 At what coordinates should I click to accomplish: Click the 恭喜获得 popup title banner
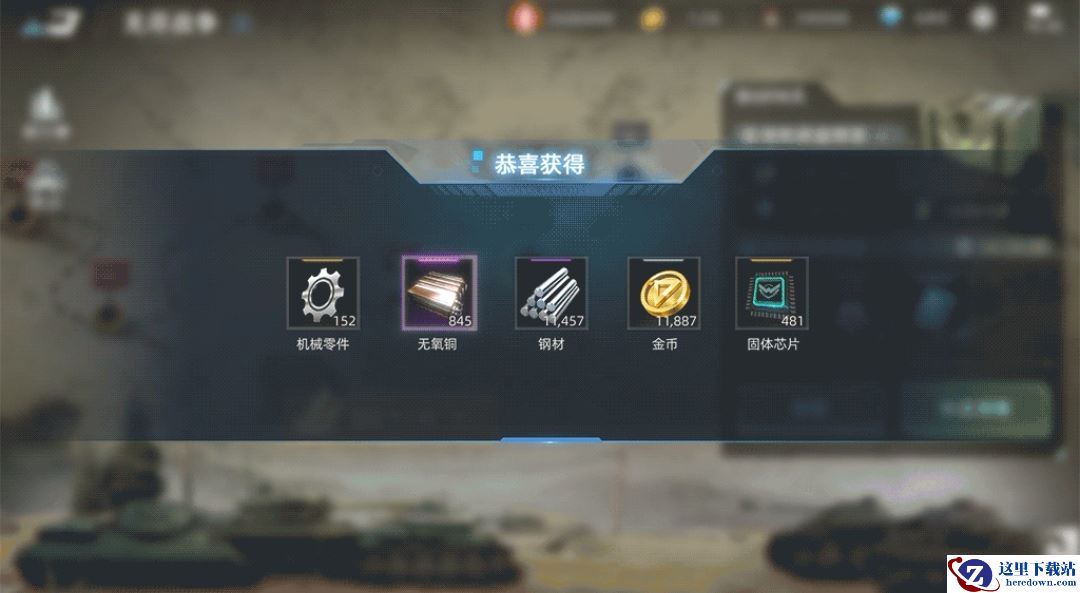pos(540,164)
